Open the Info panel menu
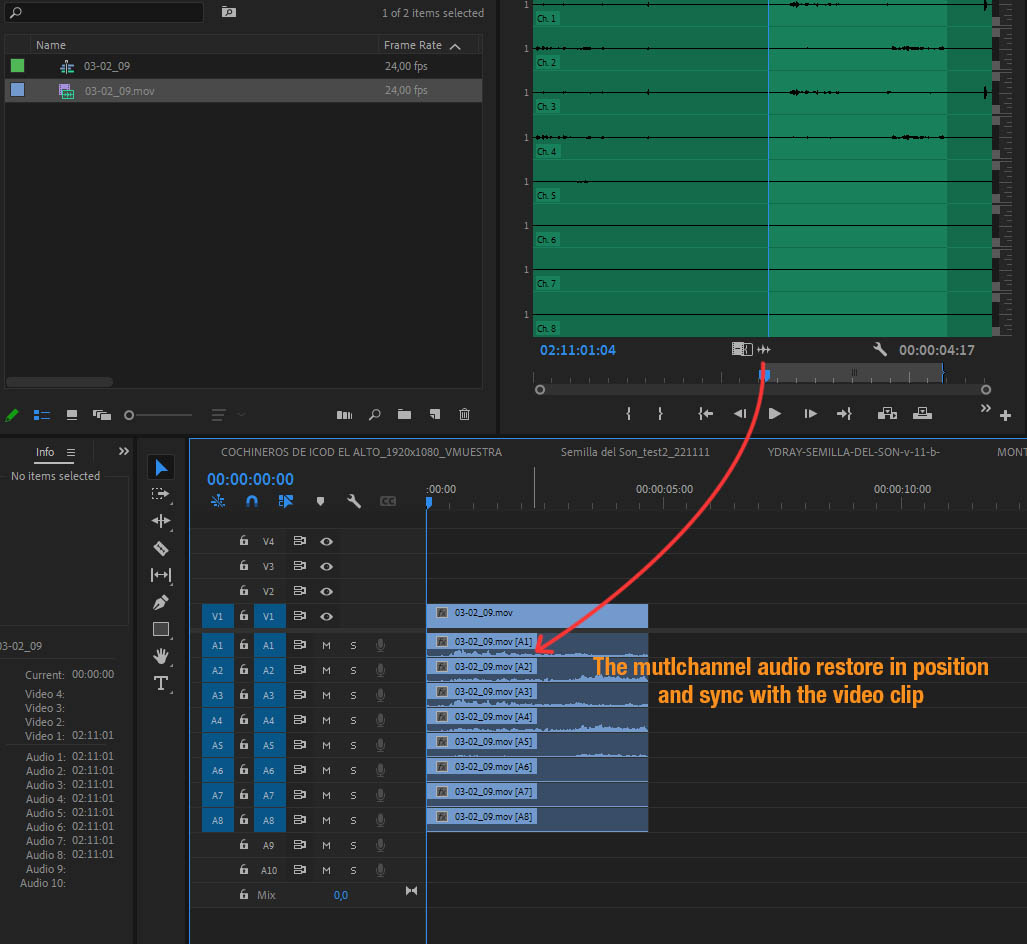Image resolution: width=1027 pixels, height=944 pixels. coord(70,452)
